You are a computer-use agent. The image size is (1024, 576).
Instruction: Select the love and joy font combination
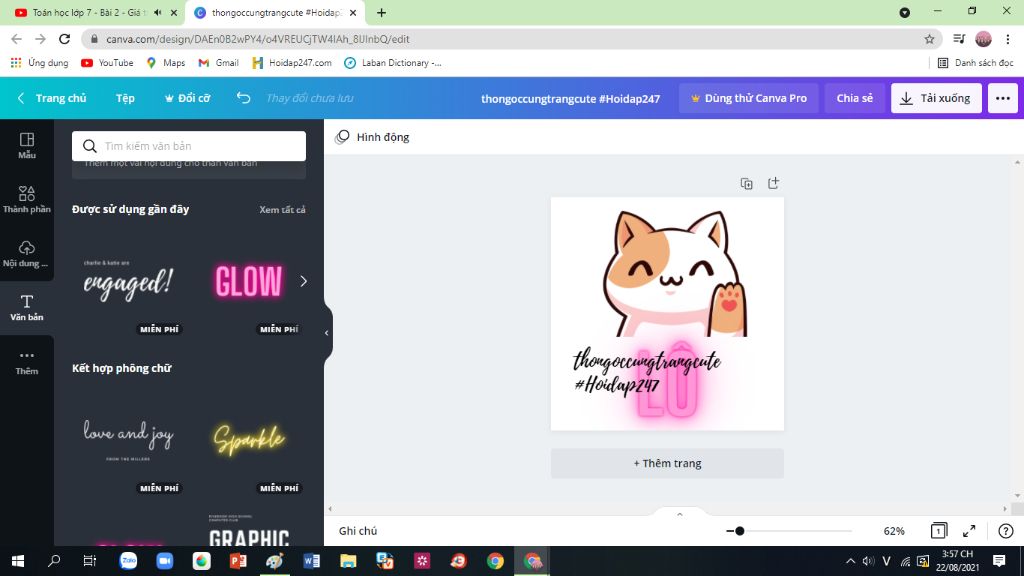pos(129,441)
